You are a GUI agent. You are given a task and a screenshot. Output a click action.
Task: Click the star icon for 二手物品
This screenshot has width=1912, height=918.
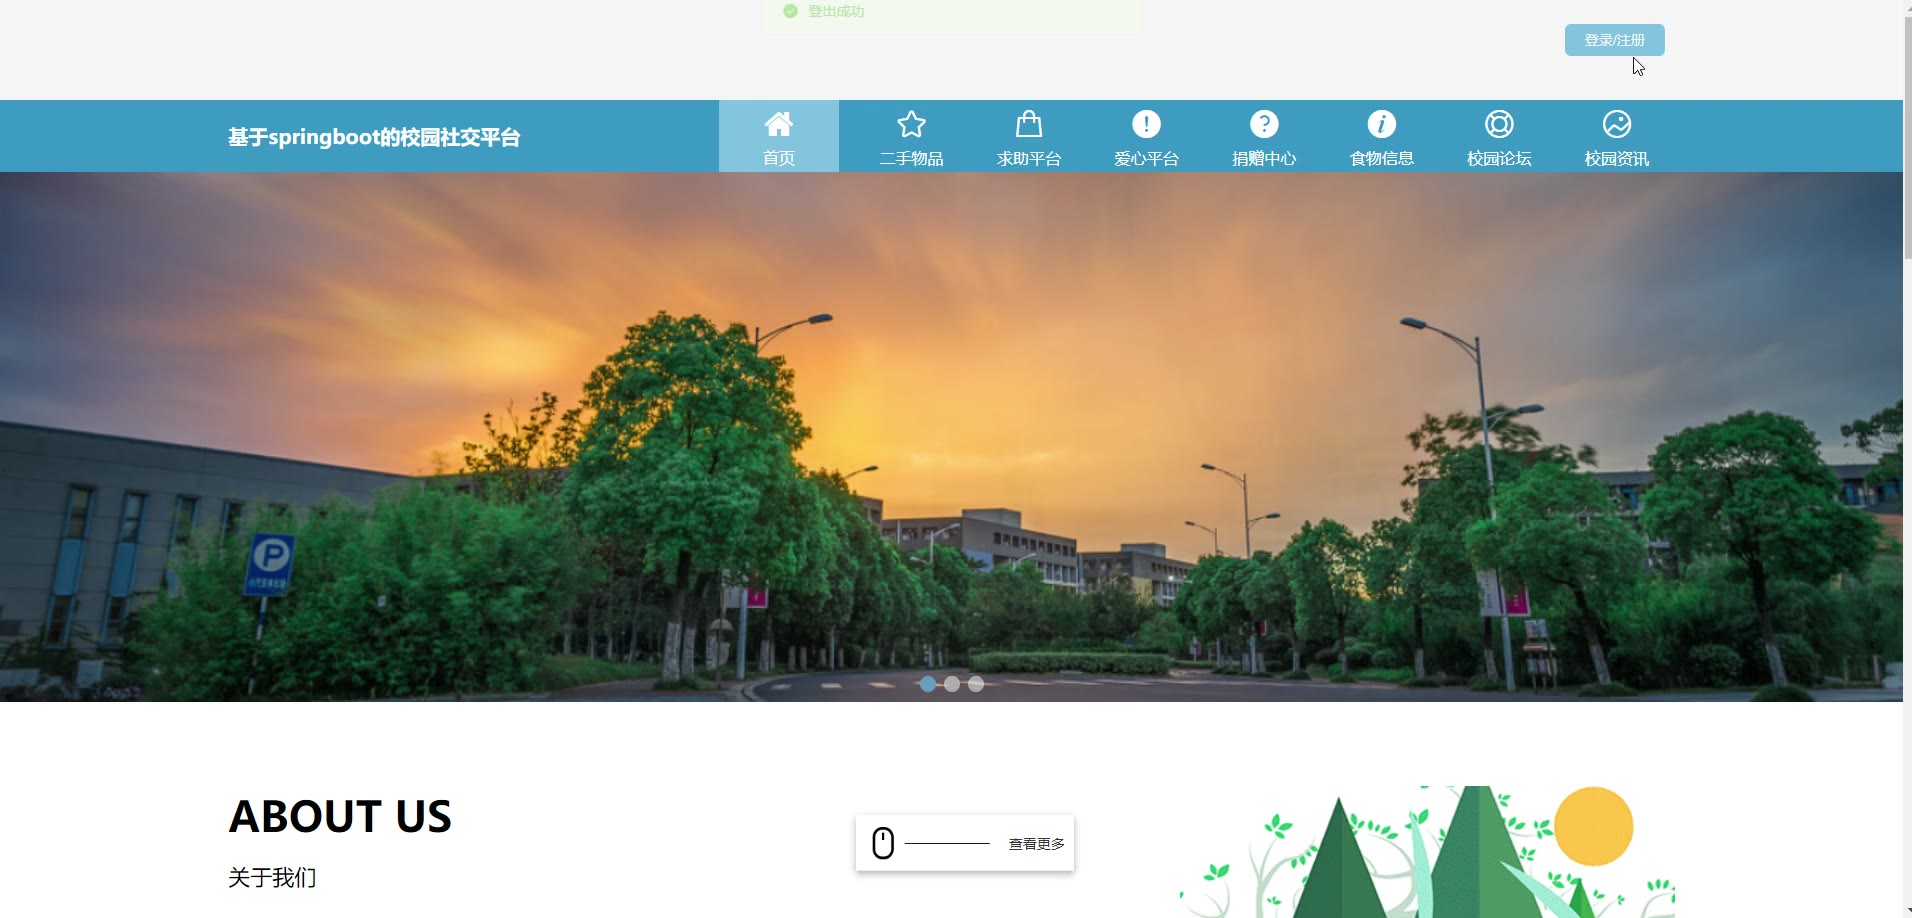pos(911,124)
